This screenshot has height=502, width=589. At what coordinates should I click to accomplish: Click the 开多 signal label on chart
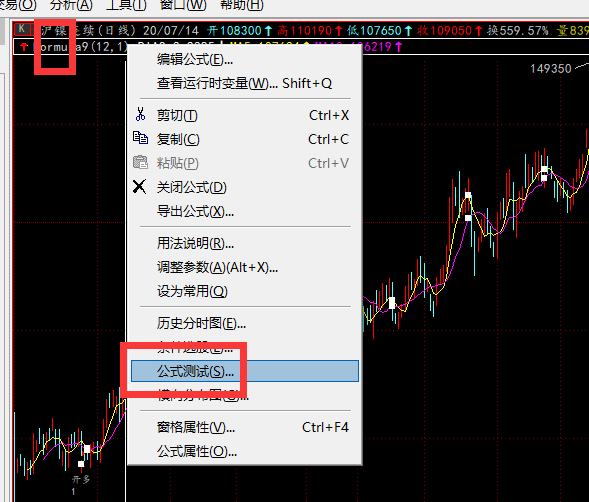pos(81,479)
